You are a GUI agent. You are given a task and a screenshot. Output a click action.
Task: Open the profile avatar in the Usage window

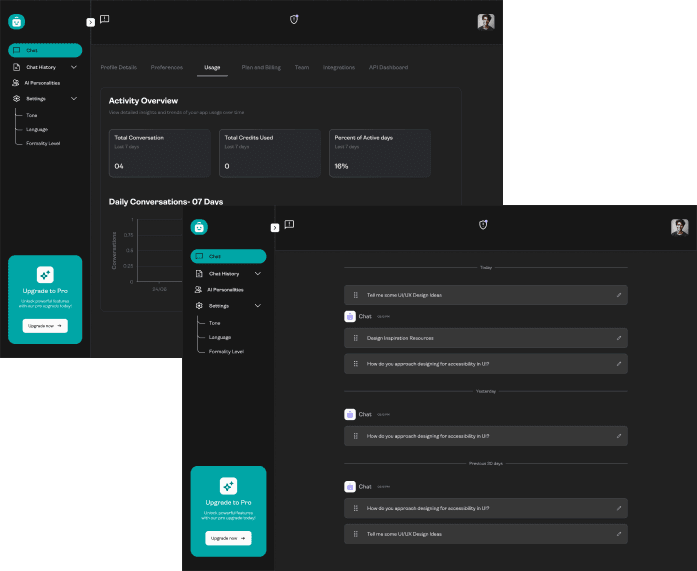[x=486, y=22]
